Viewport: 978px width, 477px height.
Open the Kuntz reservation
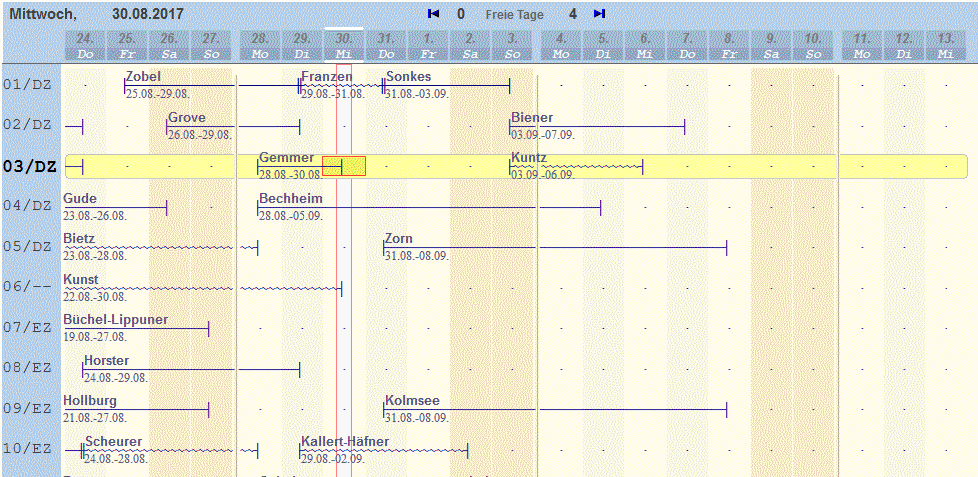529,158
